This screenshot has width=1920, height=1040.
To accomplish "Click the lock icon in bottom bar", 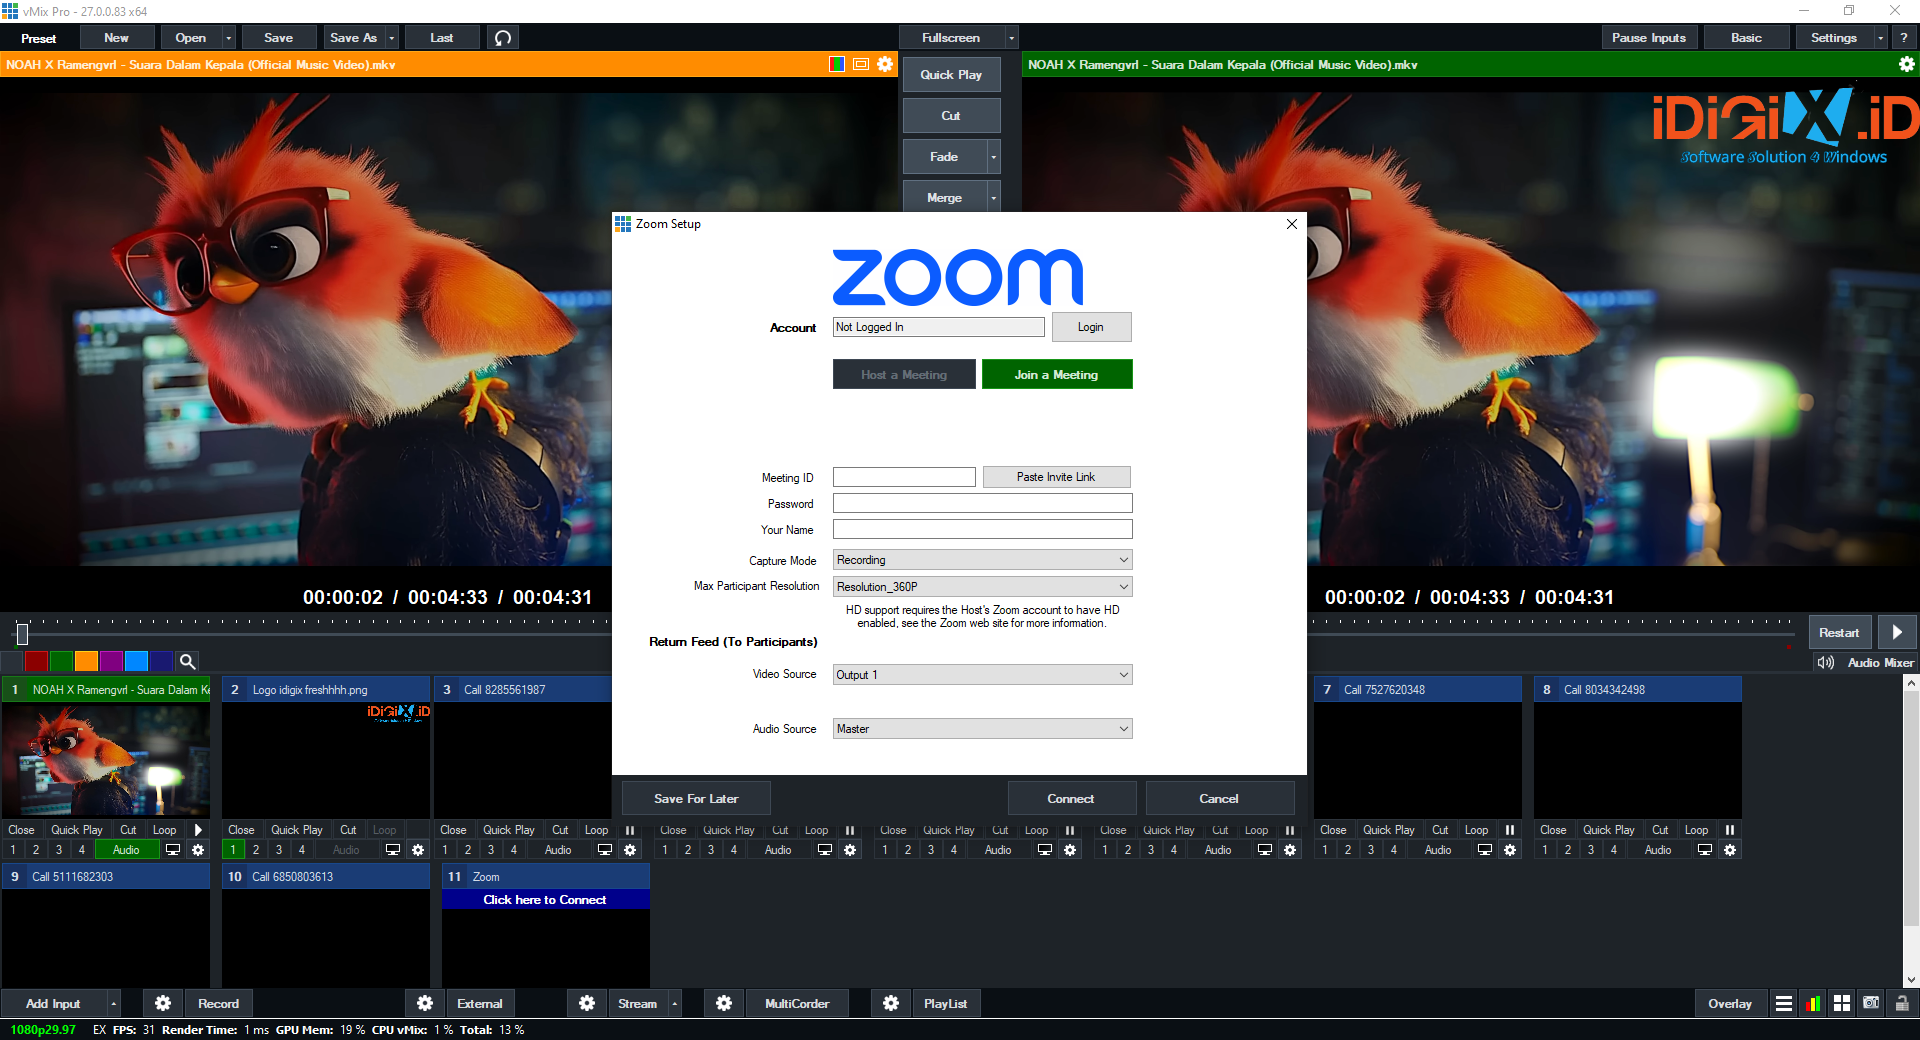I will [1901, 1003].
